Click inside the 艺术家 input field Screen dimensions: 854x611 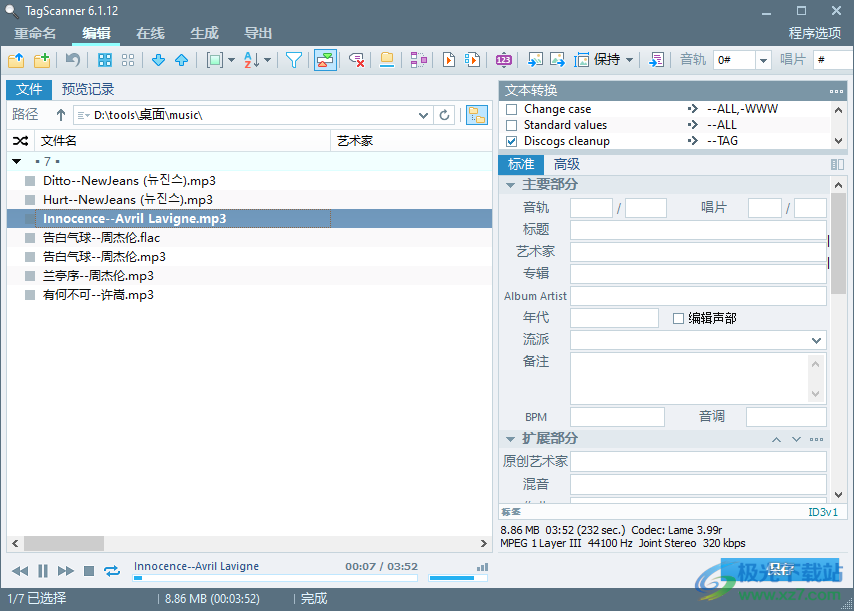pyautogui.click(x=697, y=250)
